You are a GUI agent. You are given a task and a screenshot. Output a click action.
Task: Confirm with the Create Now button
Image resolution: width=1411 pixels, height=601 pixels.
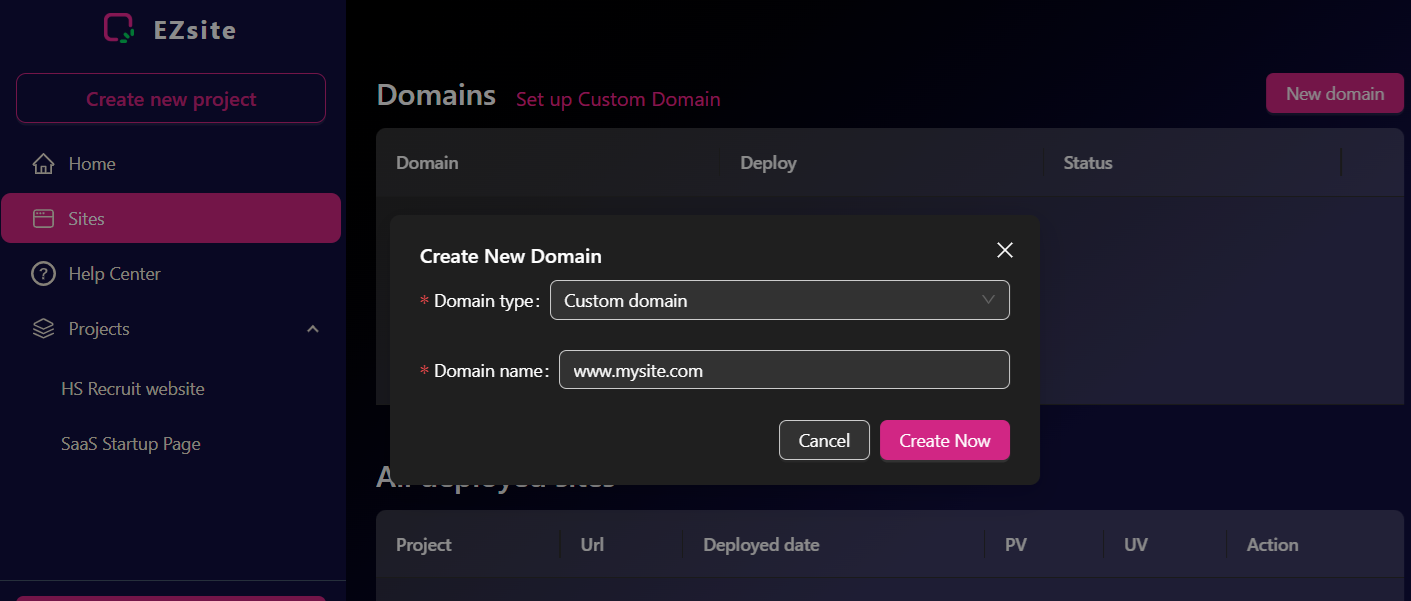(x=944, y=441)
